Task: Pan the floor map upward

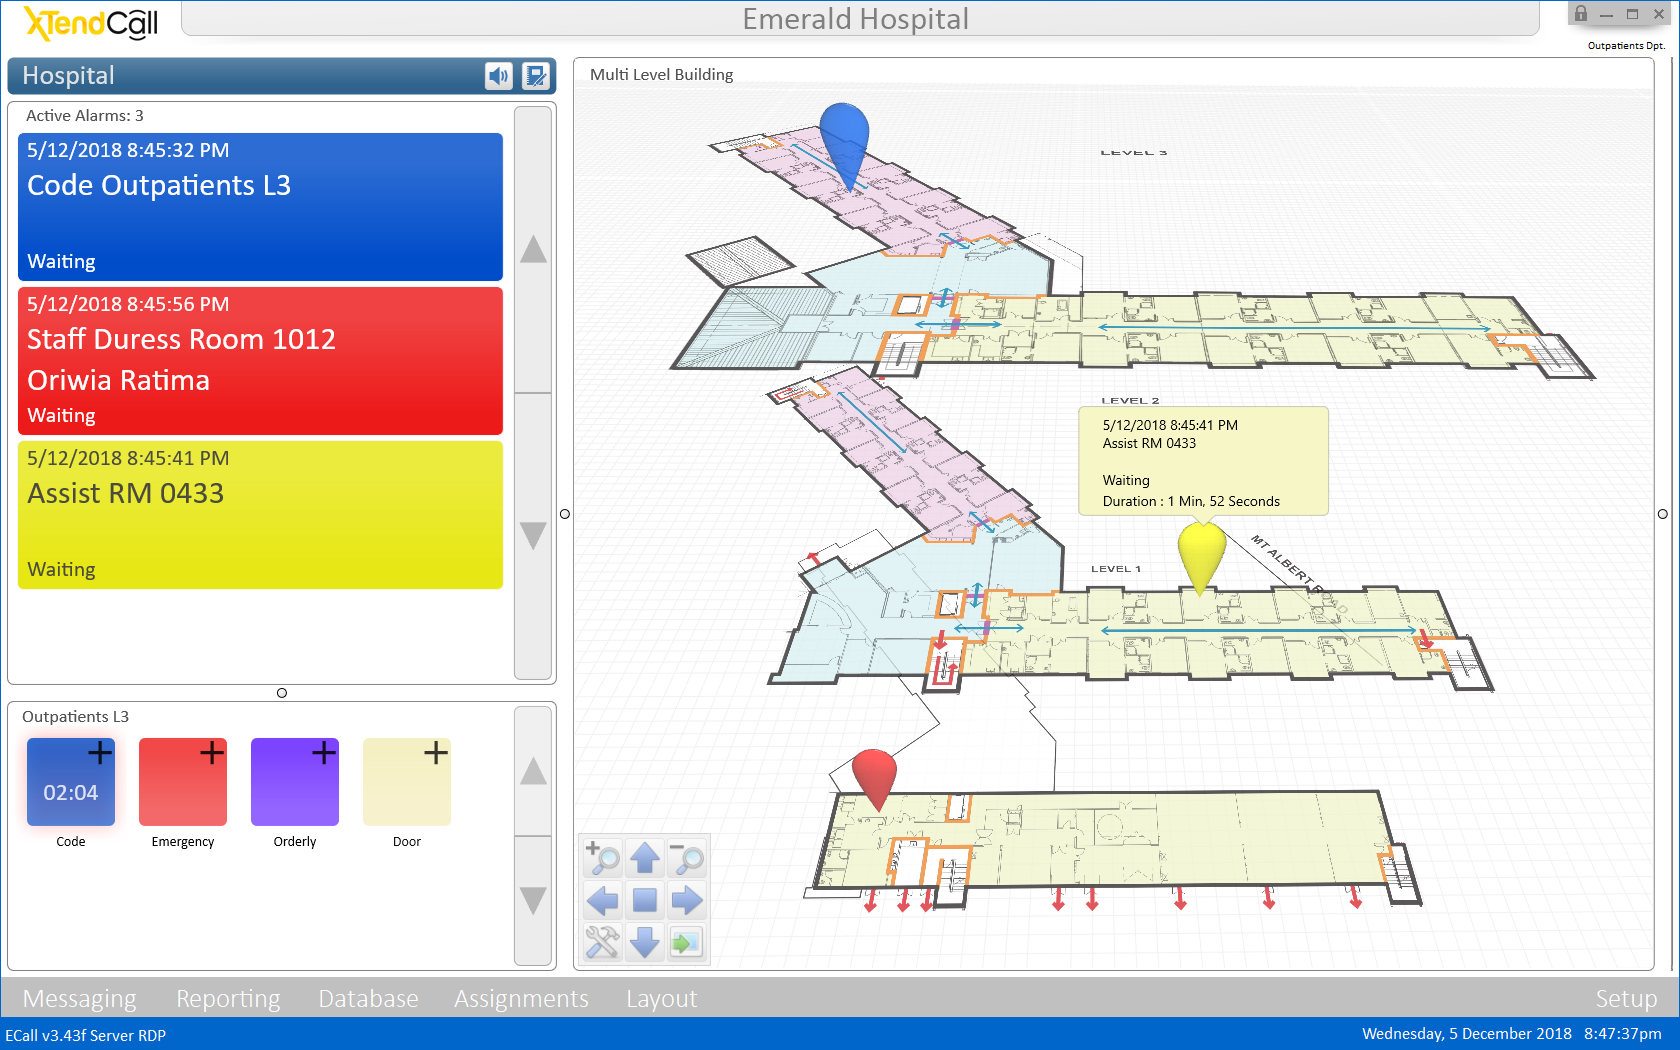Action: coord(645,858)
